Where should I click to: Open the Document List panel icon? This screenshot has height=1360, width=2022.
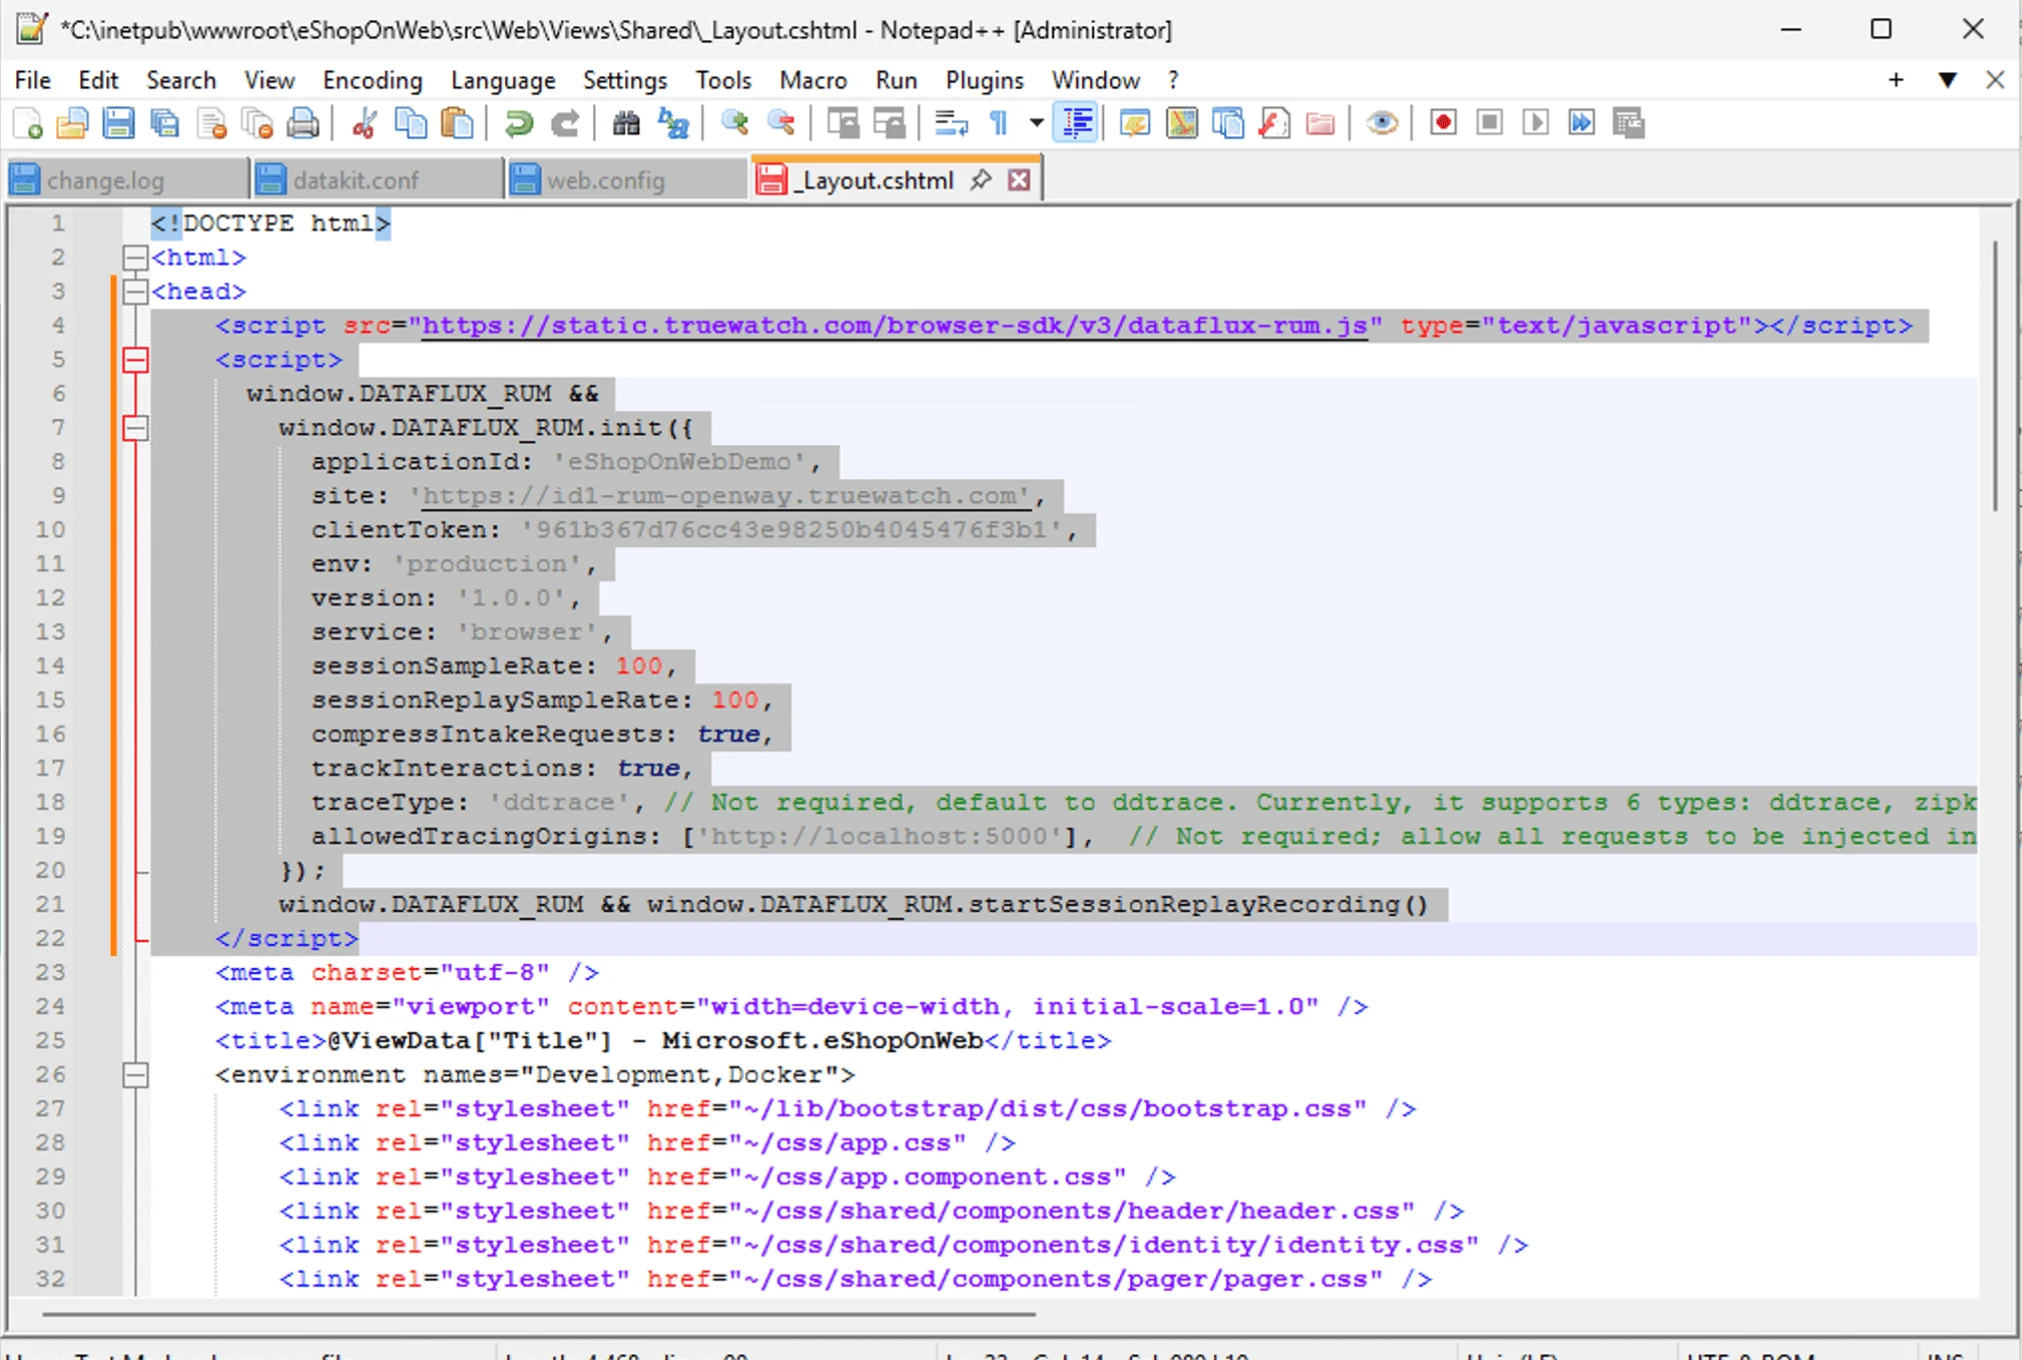[1228, 124]
